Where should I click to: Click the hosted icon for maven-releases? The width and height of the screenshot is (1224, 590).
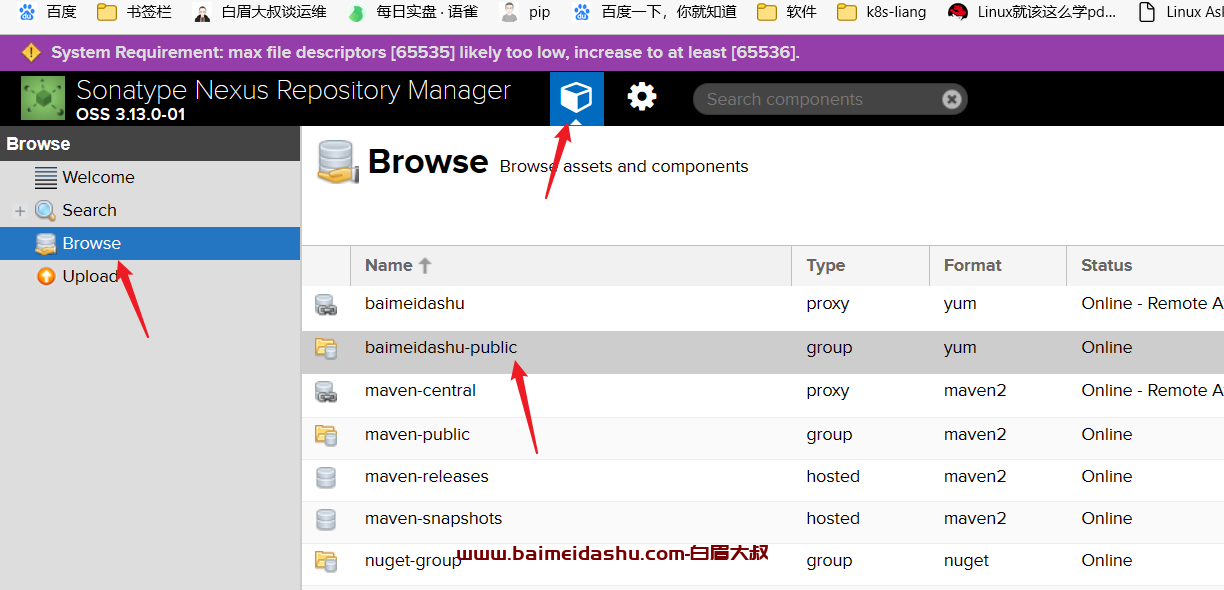(x=326, y=477)
